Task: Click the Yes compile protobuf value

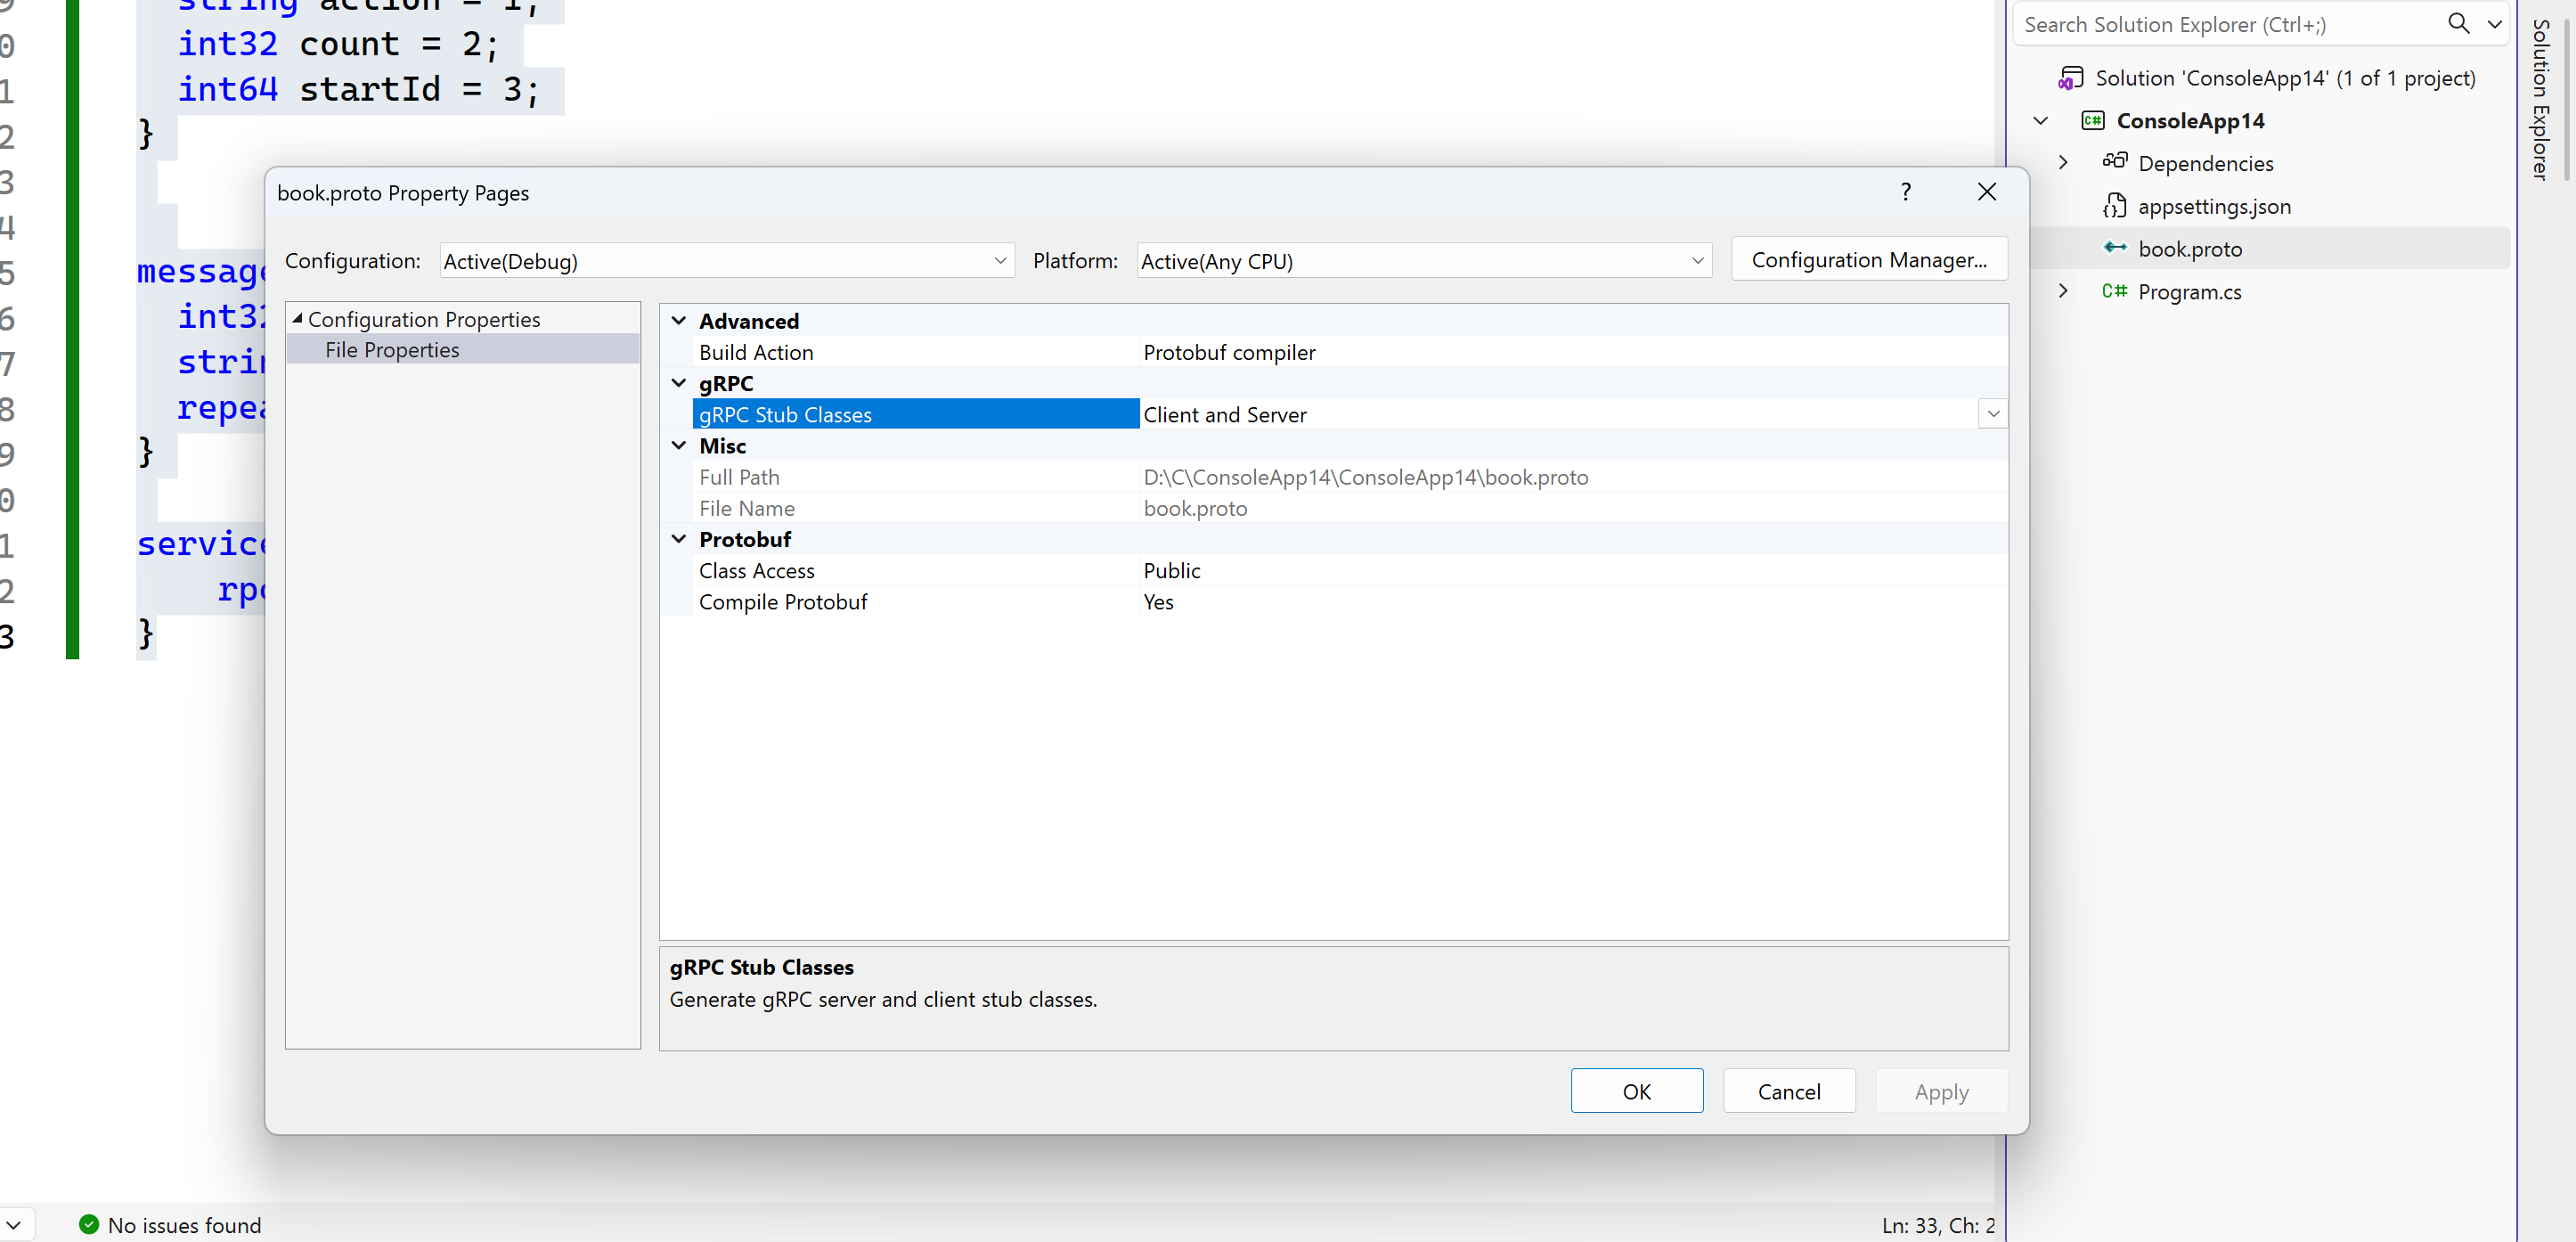Action: 1158,602
